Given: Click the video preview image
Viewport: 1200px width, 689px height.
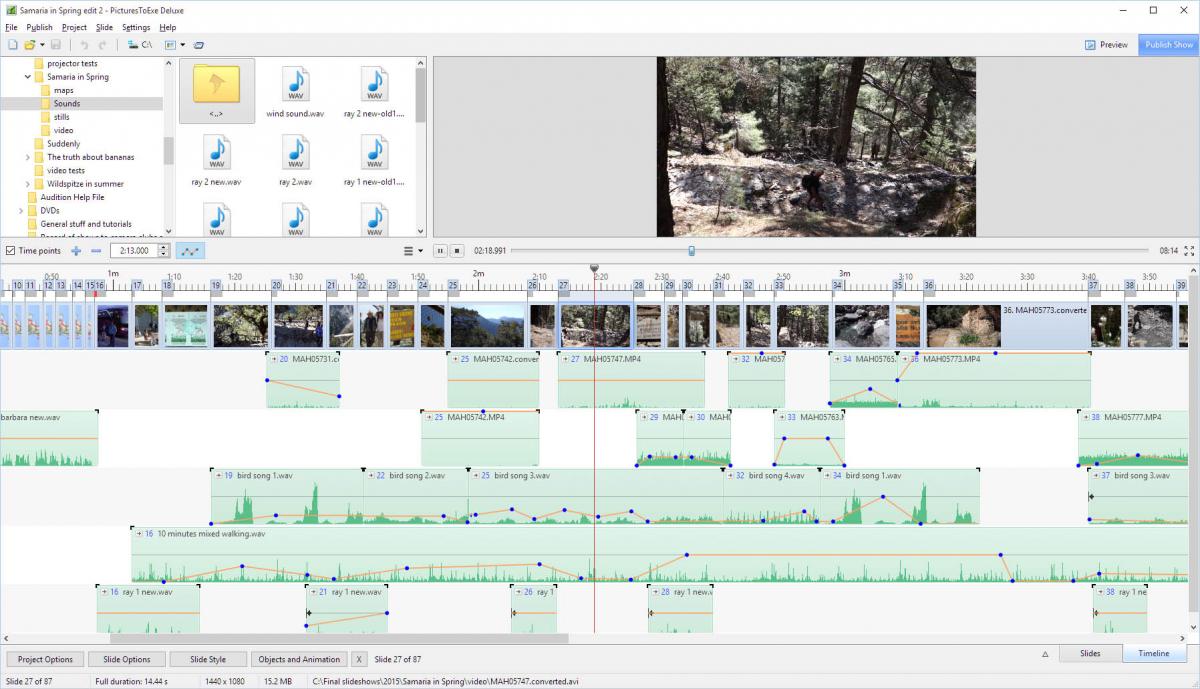Looking at the screenshot, I should pos(816,147).
